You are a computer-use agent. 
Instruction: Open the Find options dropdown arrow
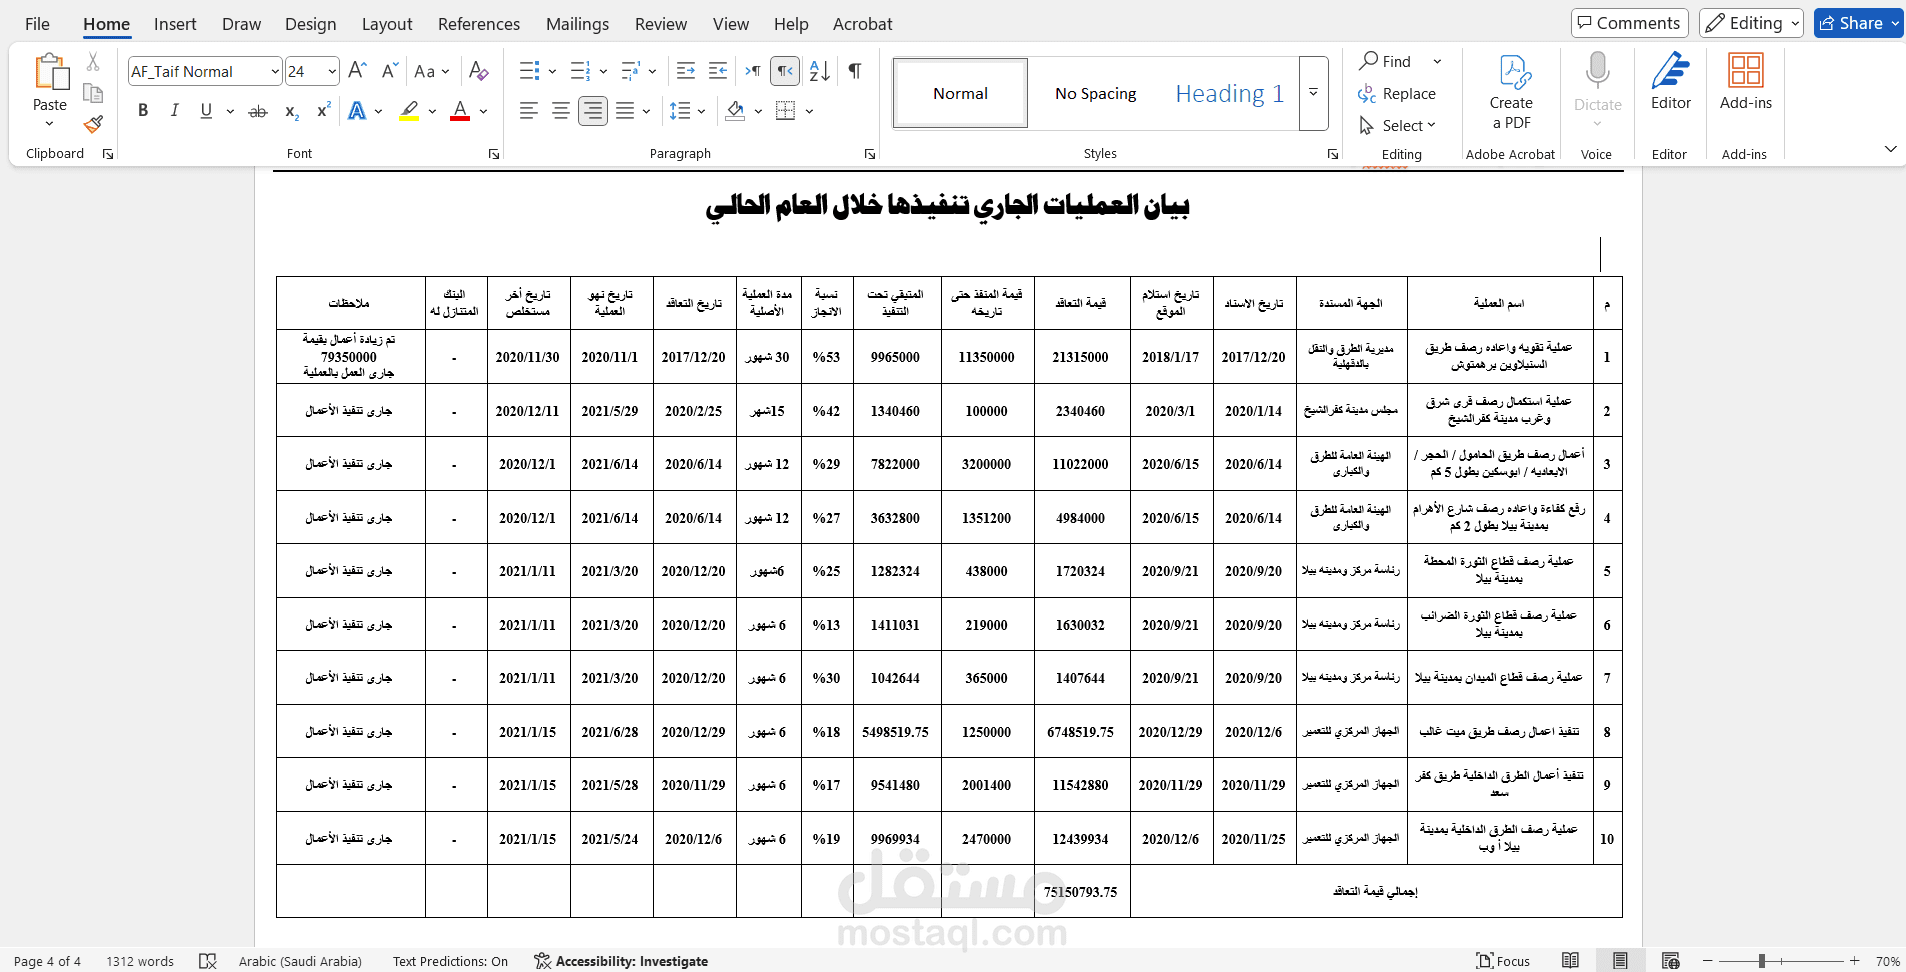(1437, 62)
